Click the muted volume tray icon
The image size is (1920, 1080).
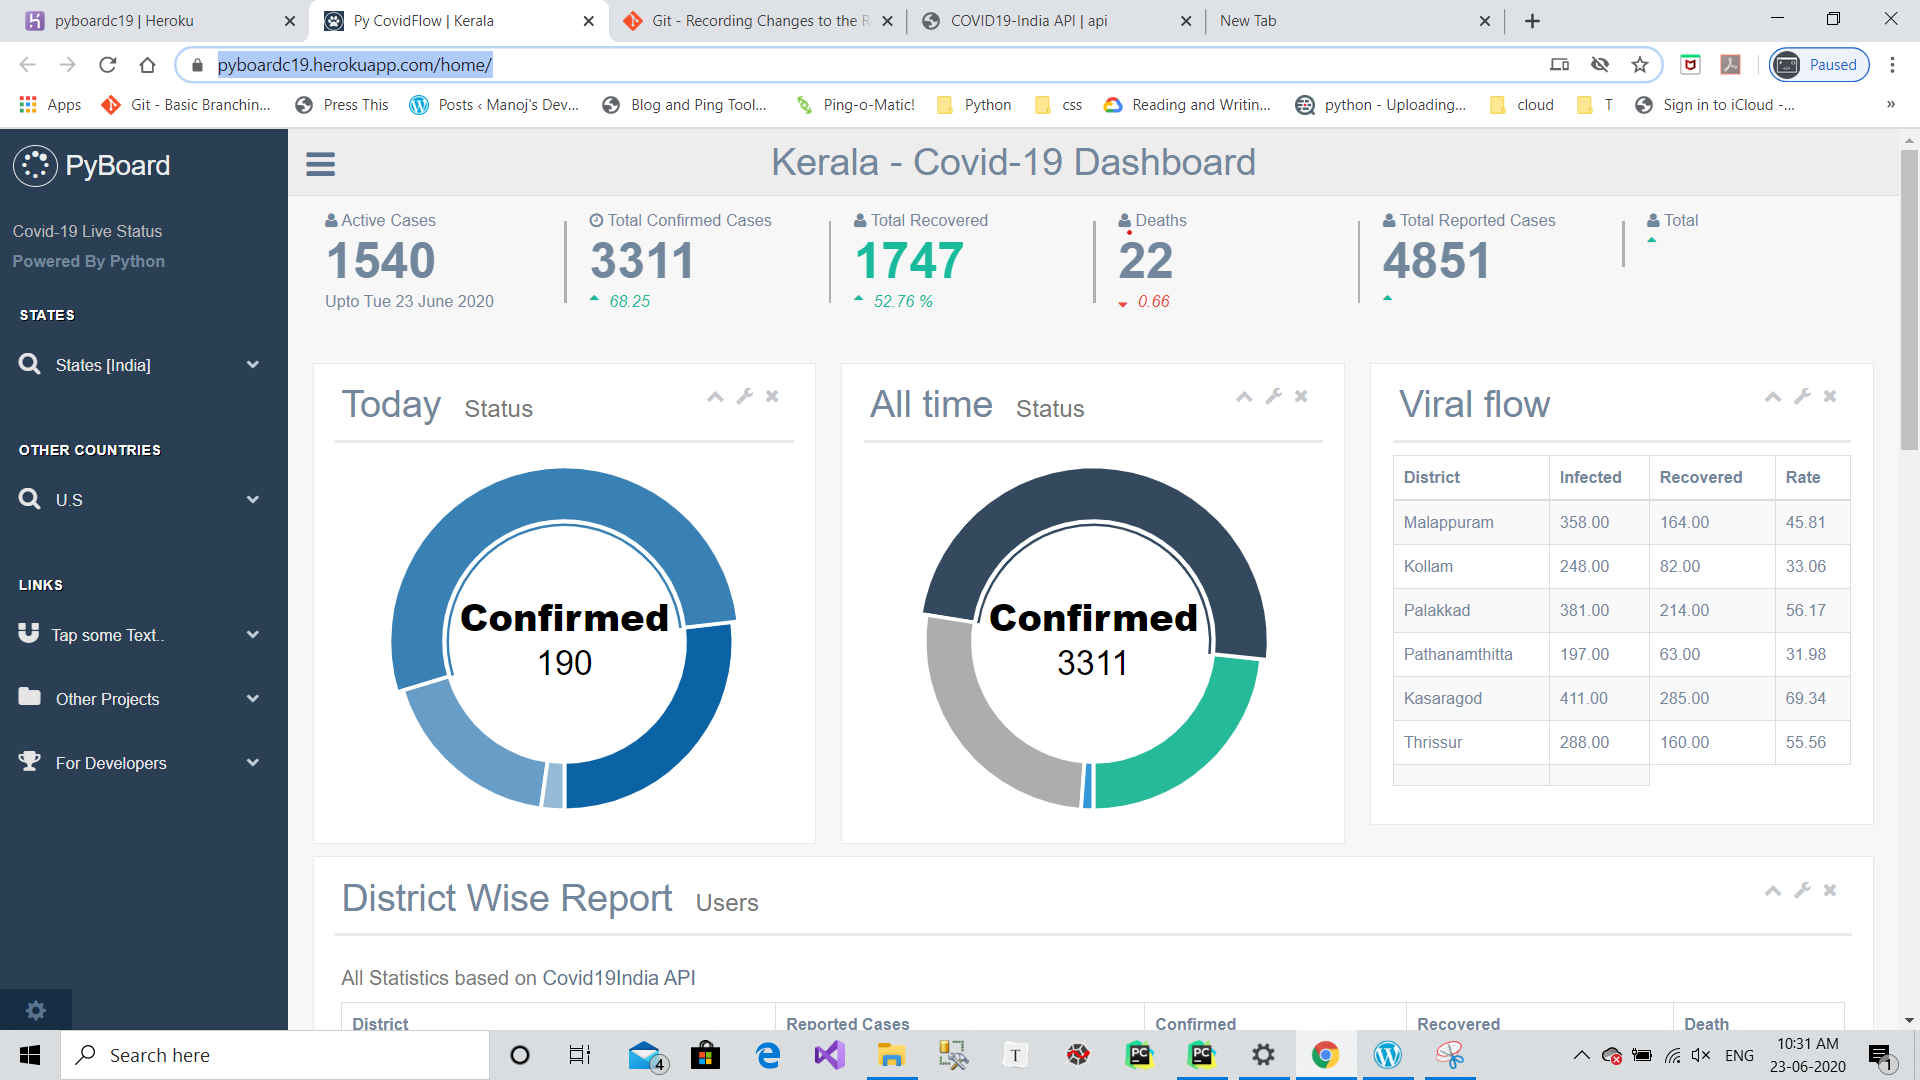[x=1701, y=1055]
